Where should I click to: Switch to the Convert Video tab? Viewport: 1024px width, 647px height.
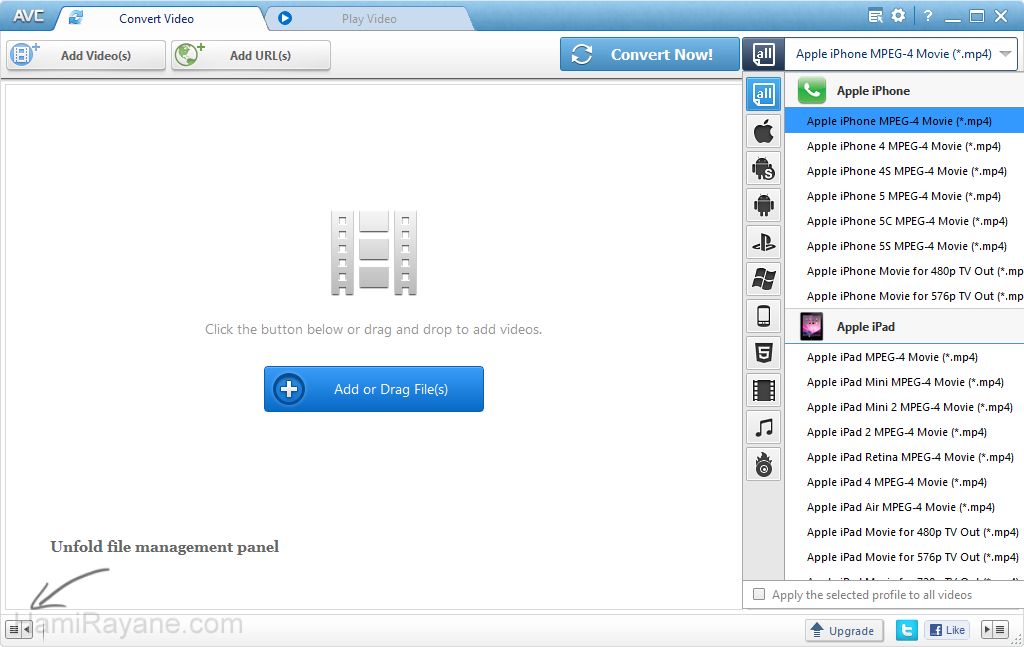pos(156,19)
